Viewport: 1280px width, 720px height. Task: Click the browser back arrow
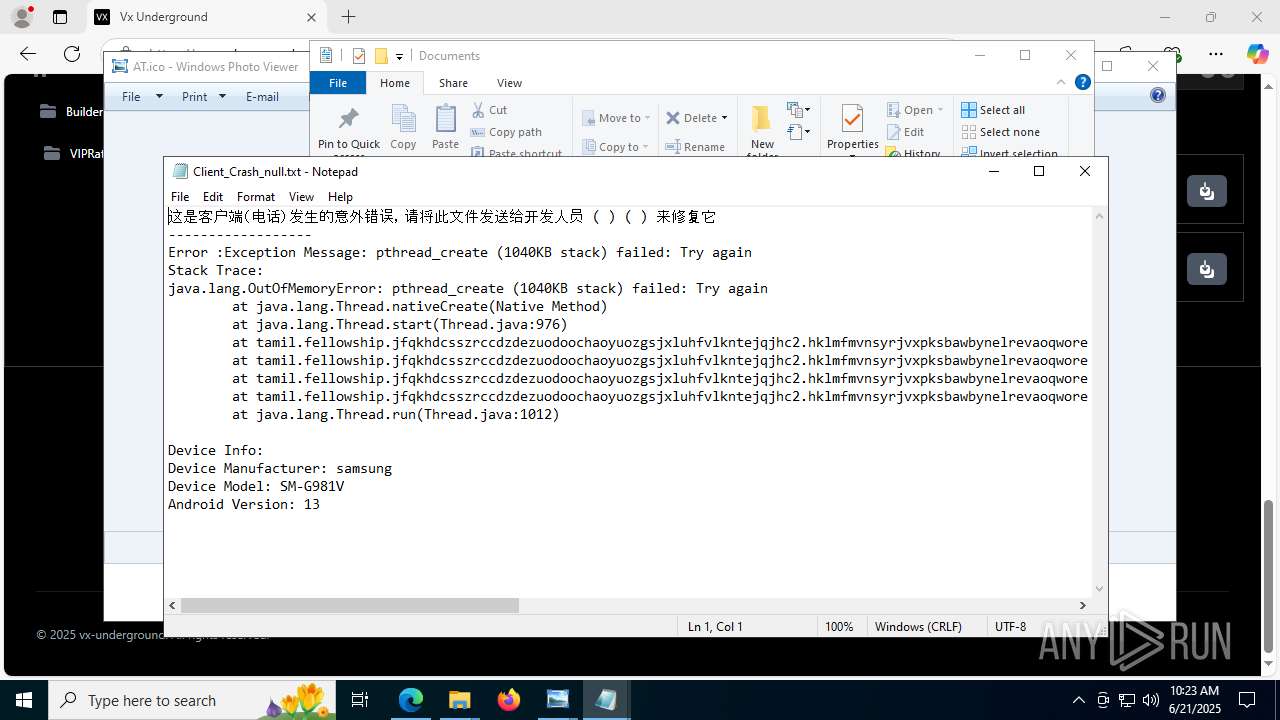[x=28, y=54]
